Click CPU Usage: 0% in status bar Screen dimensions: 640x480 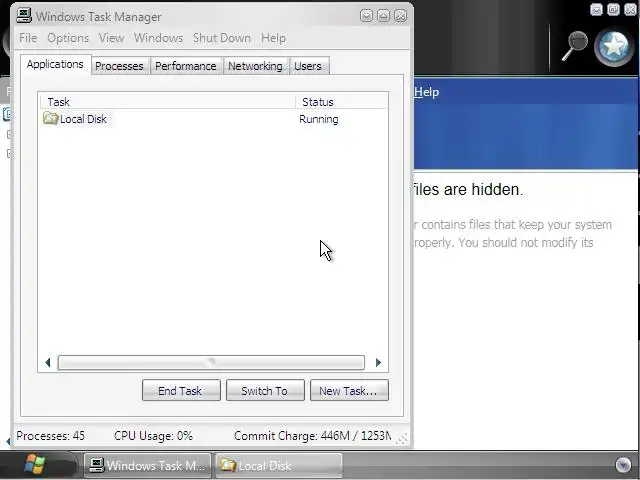point(153,436)
